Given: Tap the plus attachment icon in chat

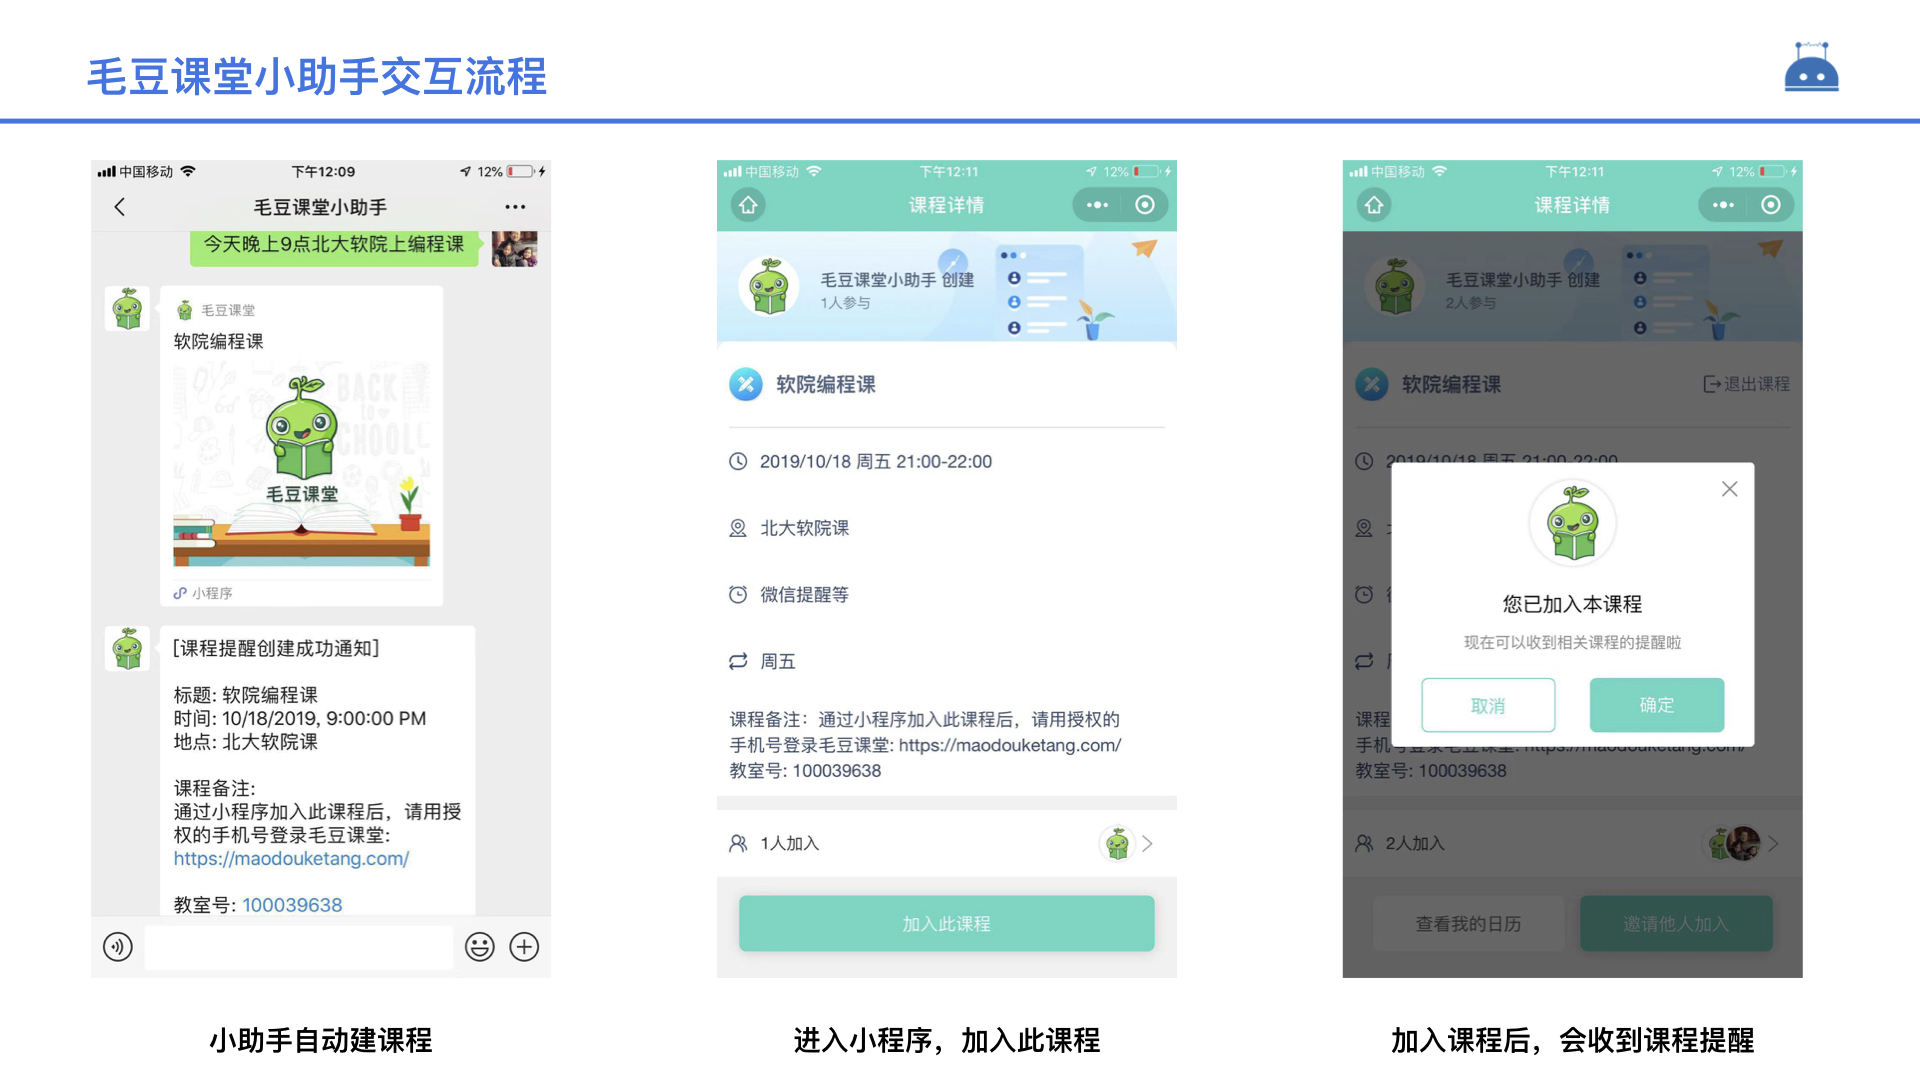Looking at the screenshot, I should click(x=524, y=946).
